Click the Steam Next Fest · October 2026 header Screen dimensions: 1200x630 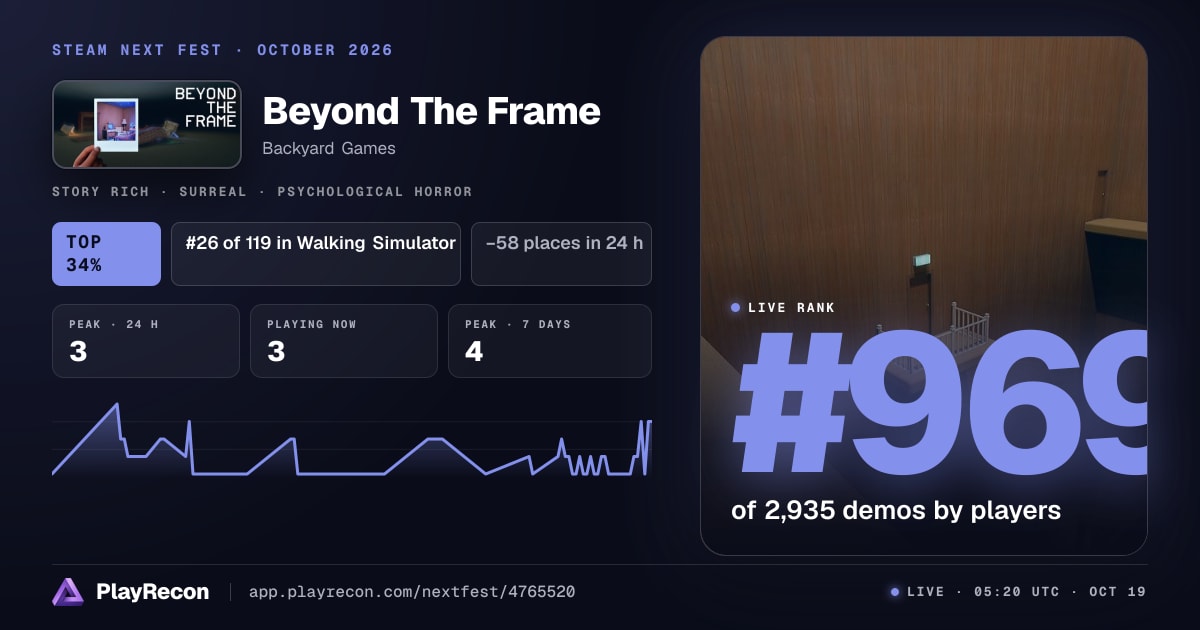coord(223,50)
